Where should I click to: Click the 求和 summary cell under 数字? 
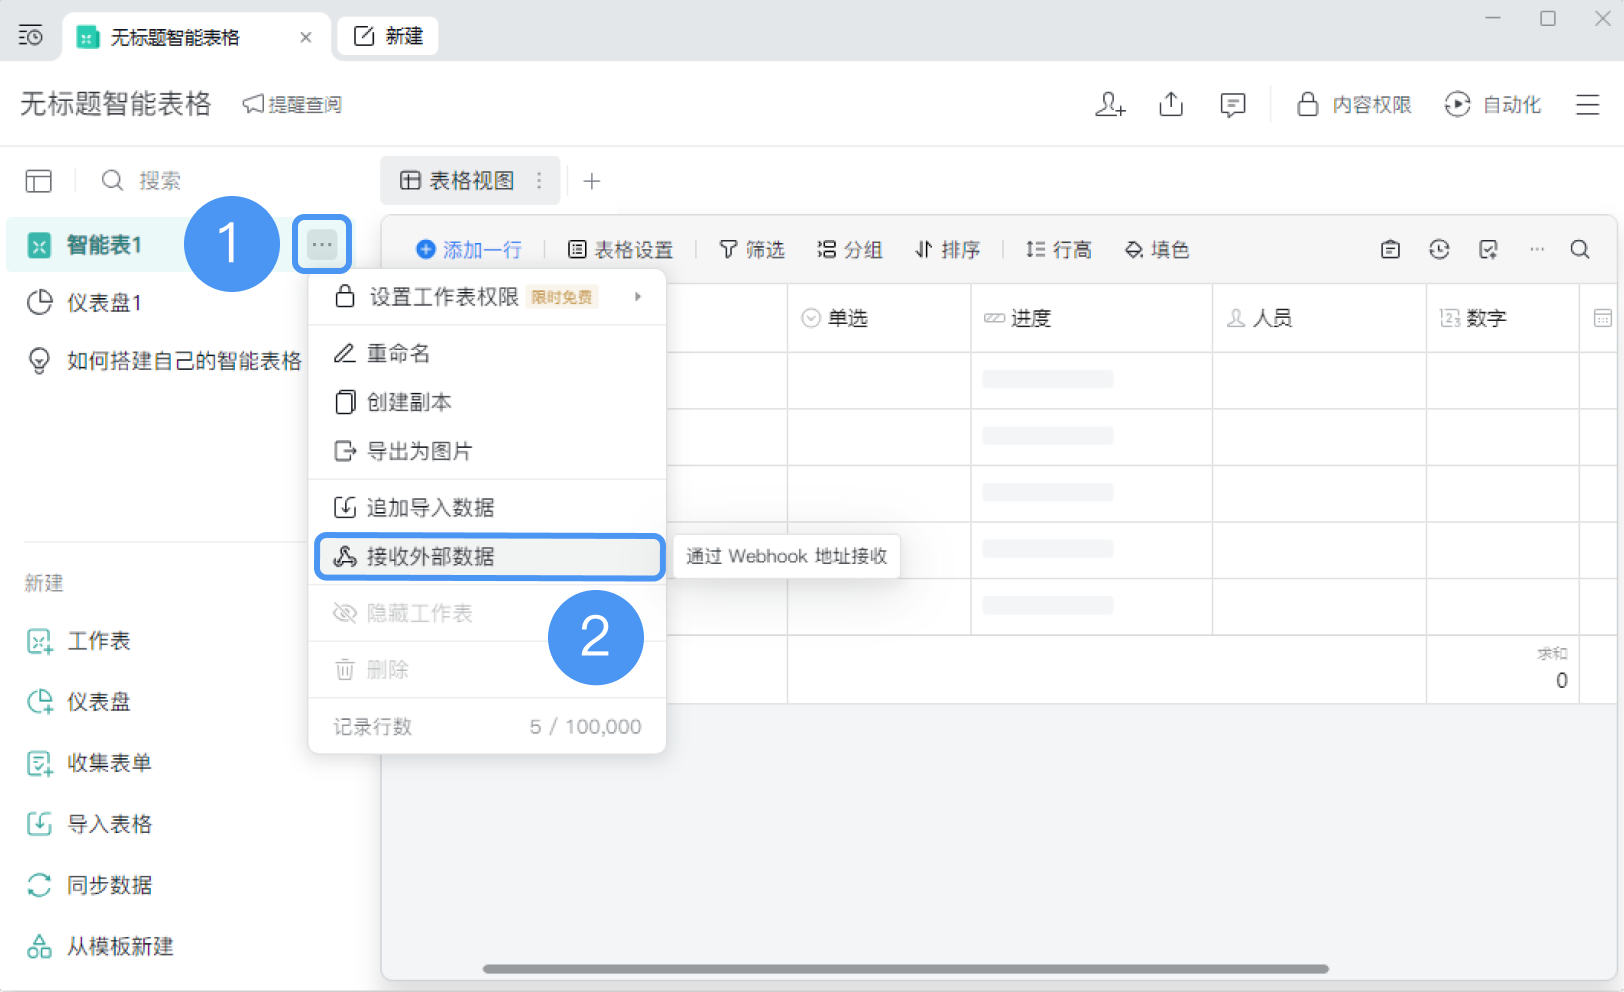pyautogui.click(x=1502, y=669)
